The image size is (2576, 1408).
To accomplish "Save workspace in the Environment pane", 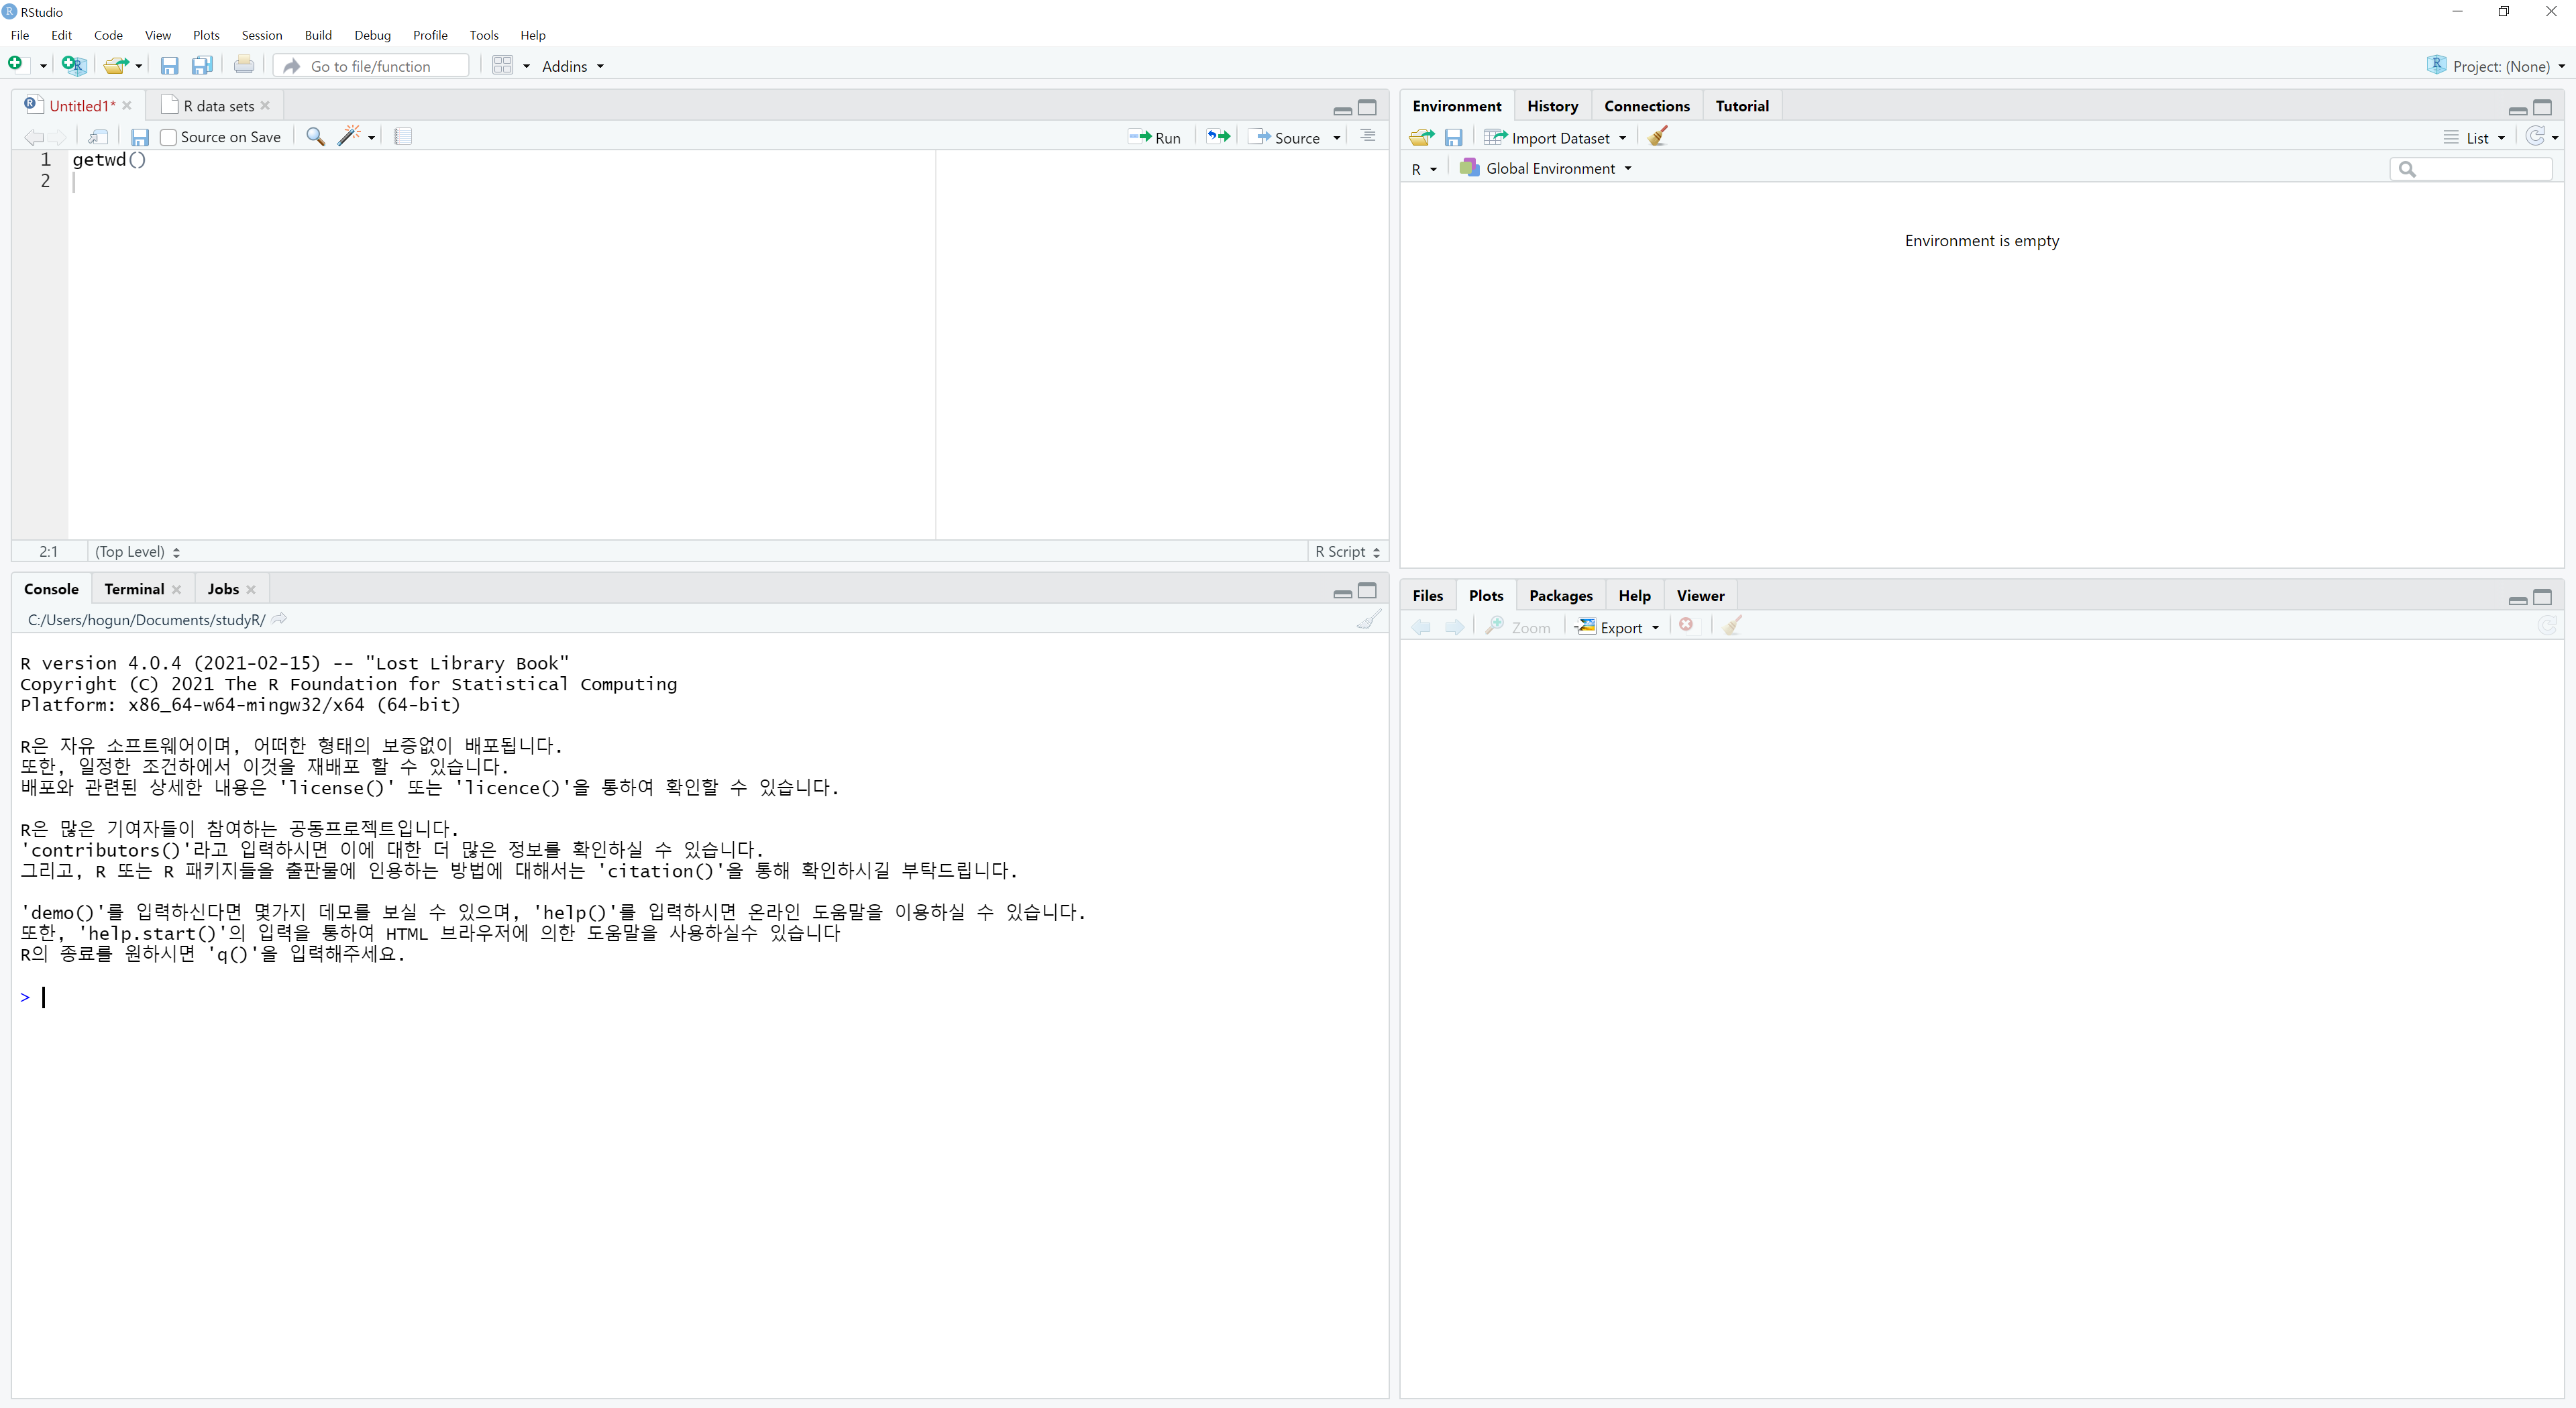I will (x=1454, y=137).
